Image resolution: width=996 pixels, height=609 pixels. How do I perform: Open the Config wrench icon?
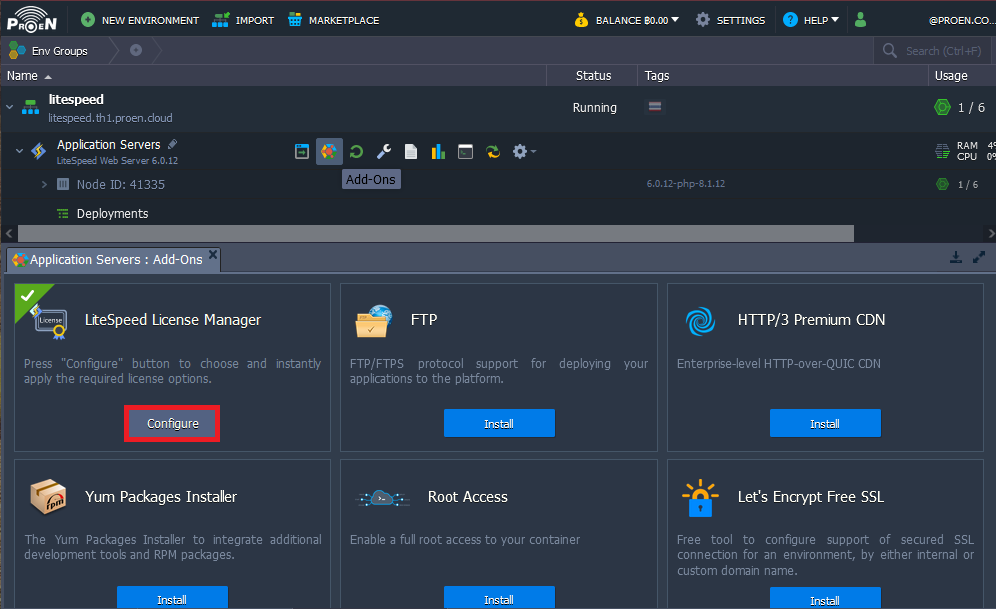point(383,151)
